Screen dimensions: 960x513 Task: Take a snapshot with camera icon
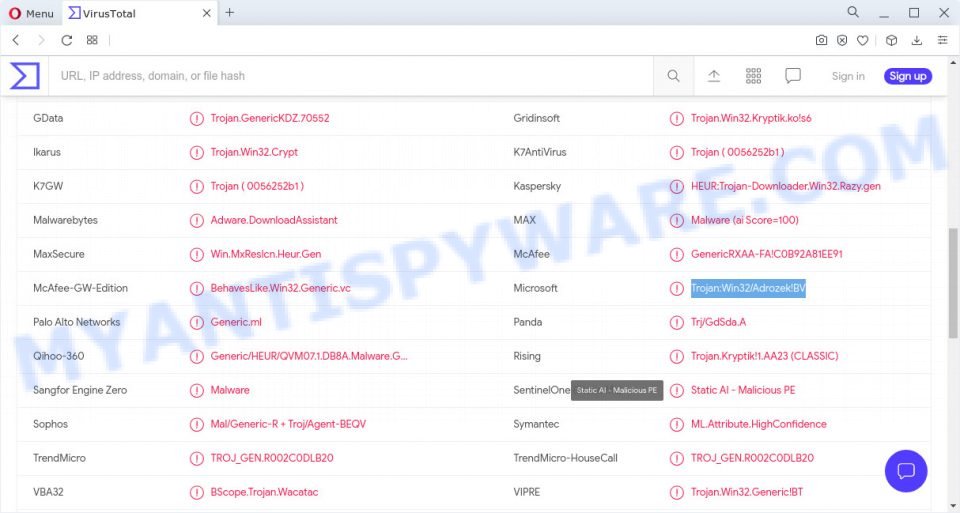821,40
